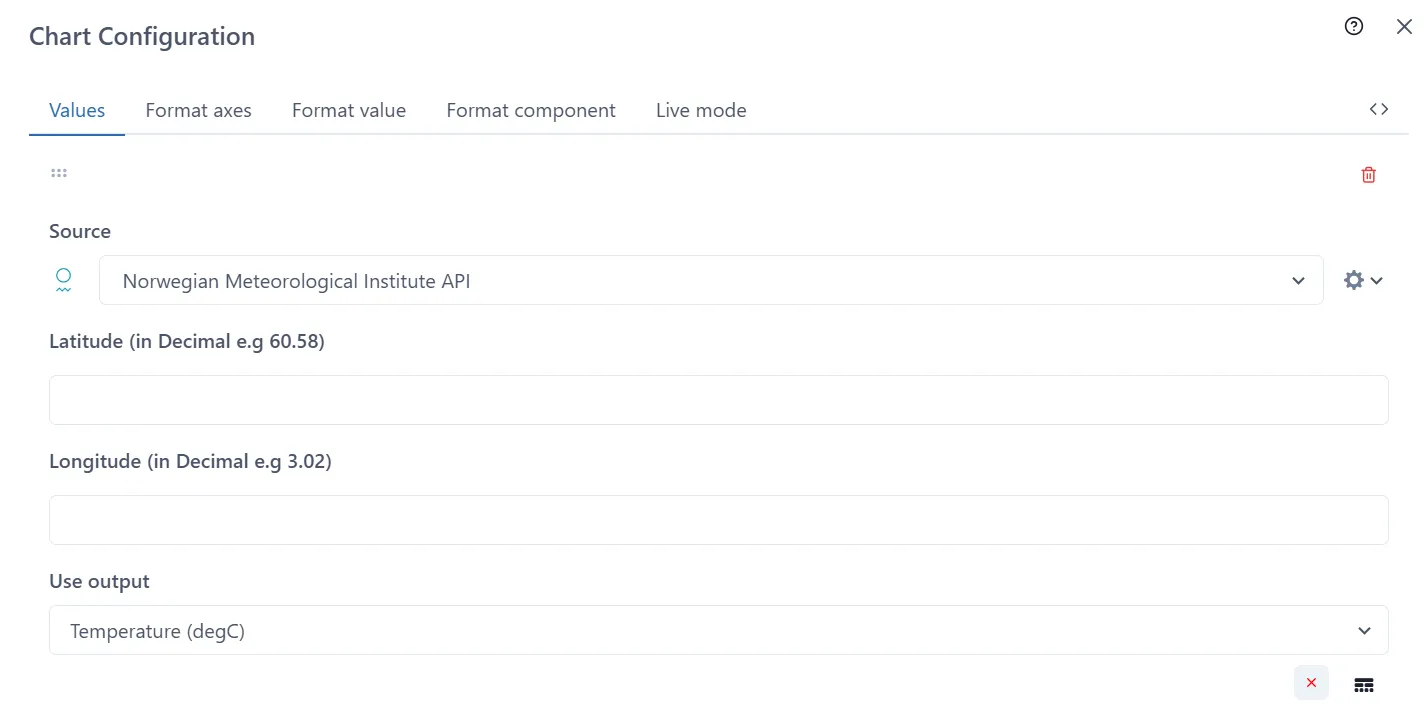Expand the Norwegian Meteorological Institute API selector arrow
This screenshot has height=710, width=1425.
pos(1298,281)
